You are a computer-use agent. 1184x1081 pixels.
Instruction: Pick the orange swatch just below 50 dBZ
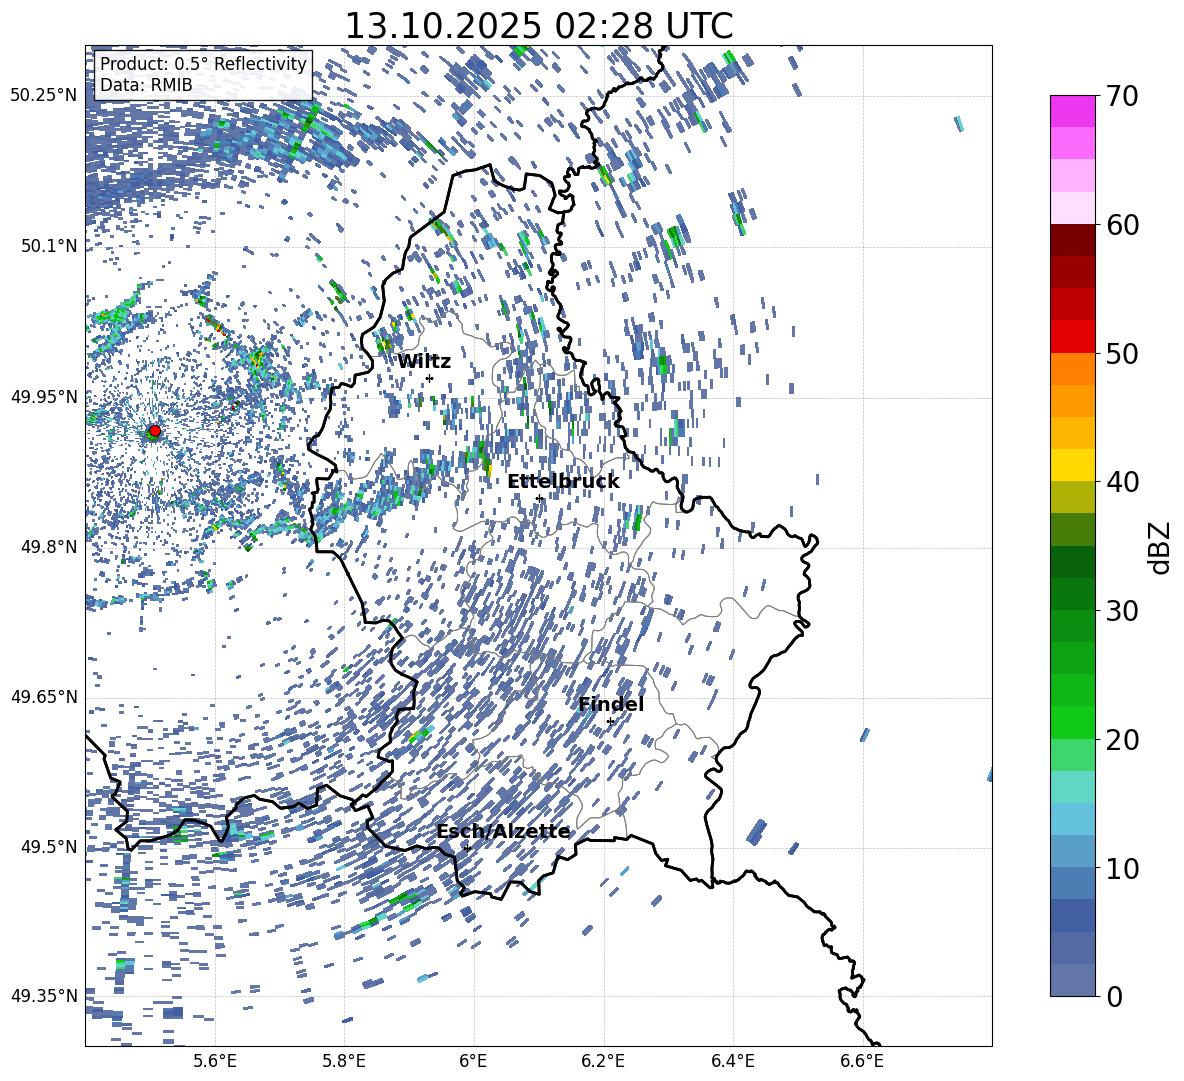(x=1073, y=369)
